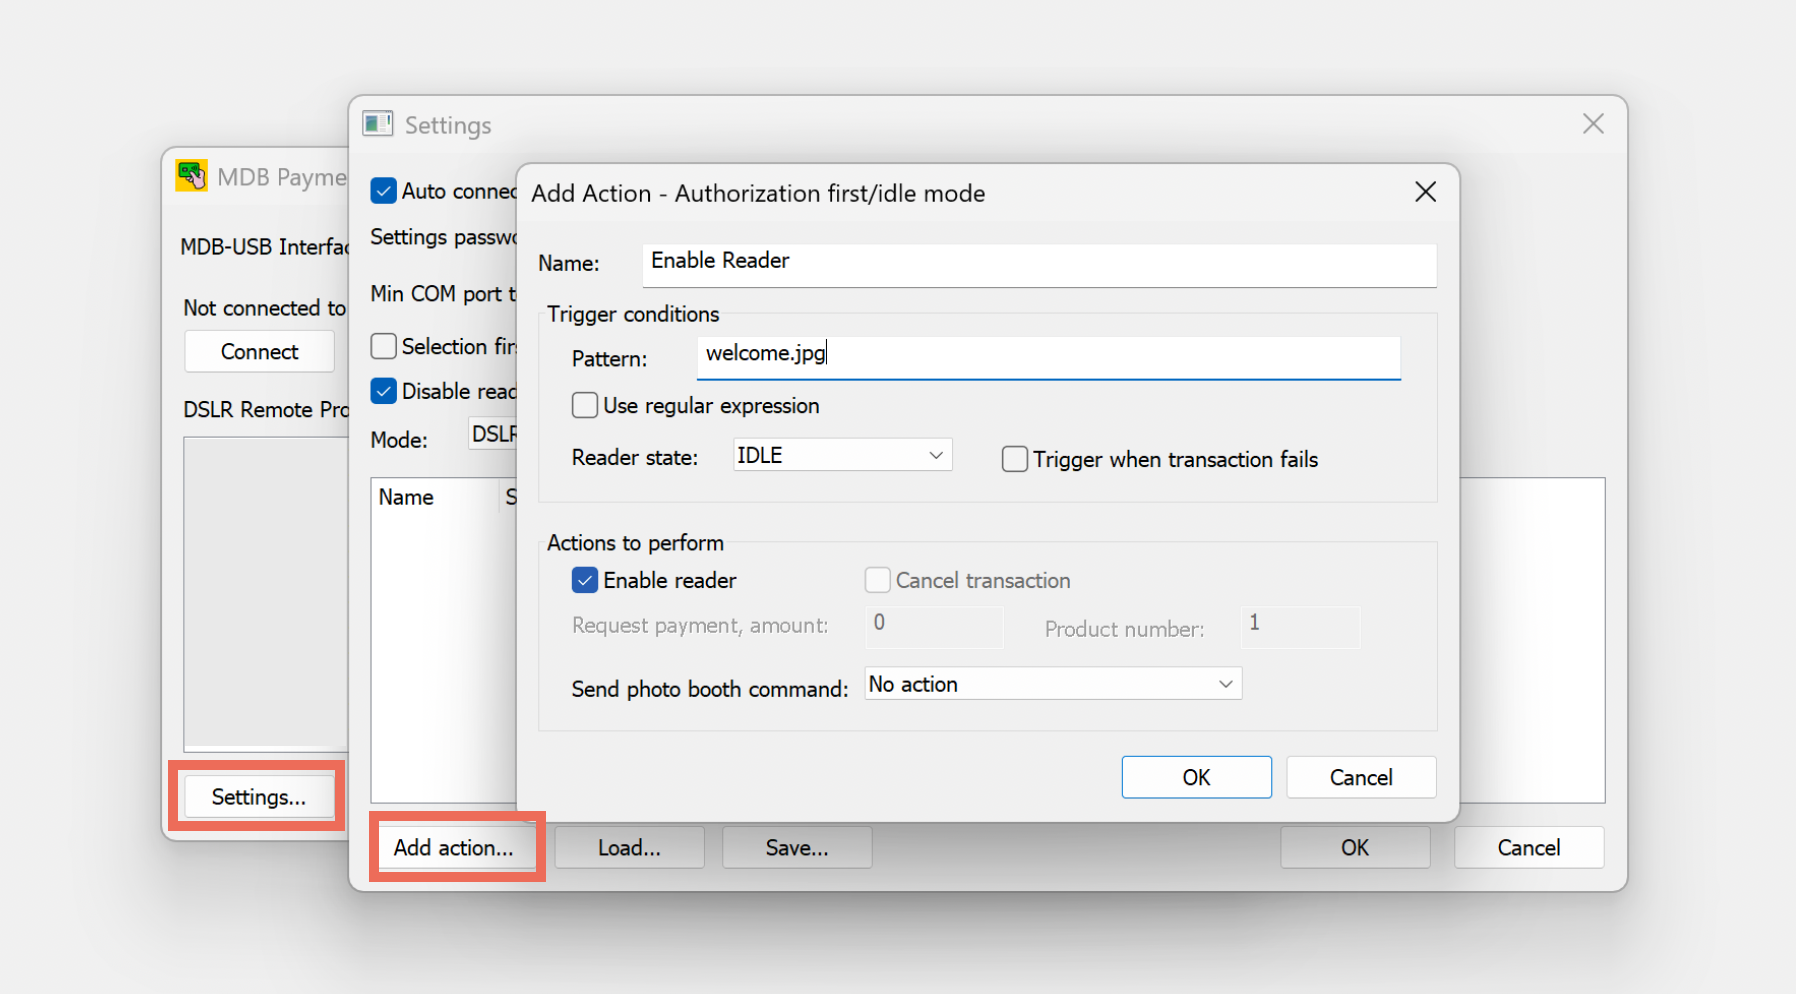Uncheck the Enable reader checkbox
The image size is (1796, 994).
585,581
